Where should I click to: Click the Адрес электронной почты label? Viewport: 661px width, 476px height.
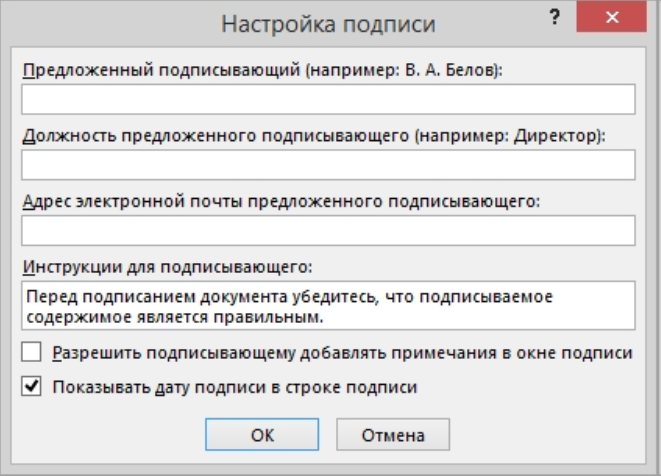click(x=280, y=201)
